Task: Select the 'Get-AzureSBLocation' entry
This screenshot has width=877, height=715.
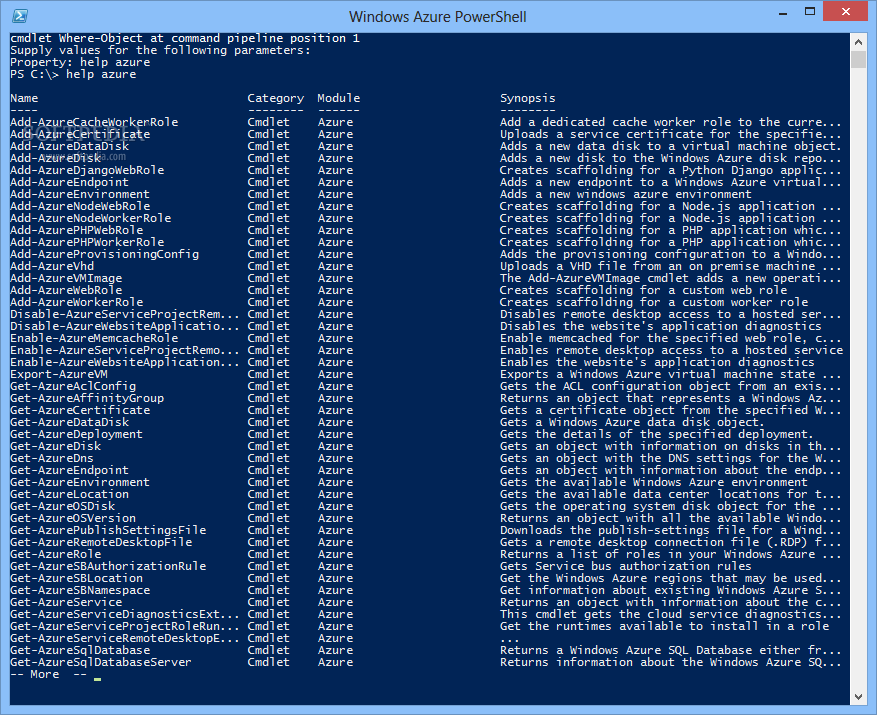Action: pos(77,579)
